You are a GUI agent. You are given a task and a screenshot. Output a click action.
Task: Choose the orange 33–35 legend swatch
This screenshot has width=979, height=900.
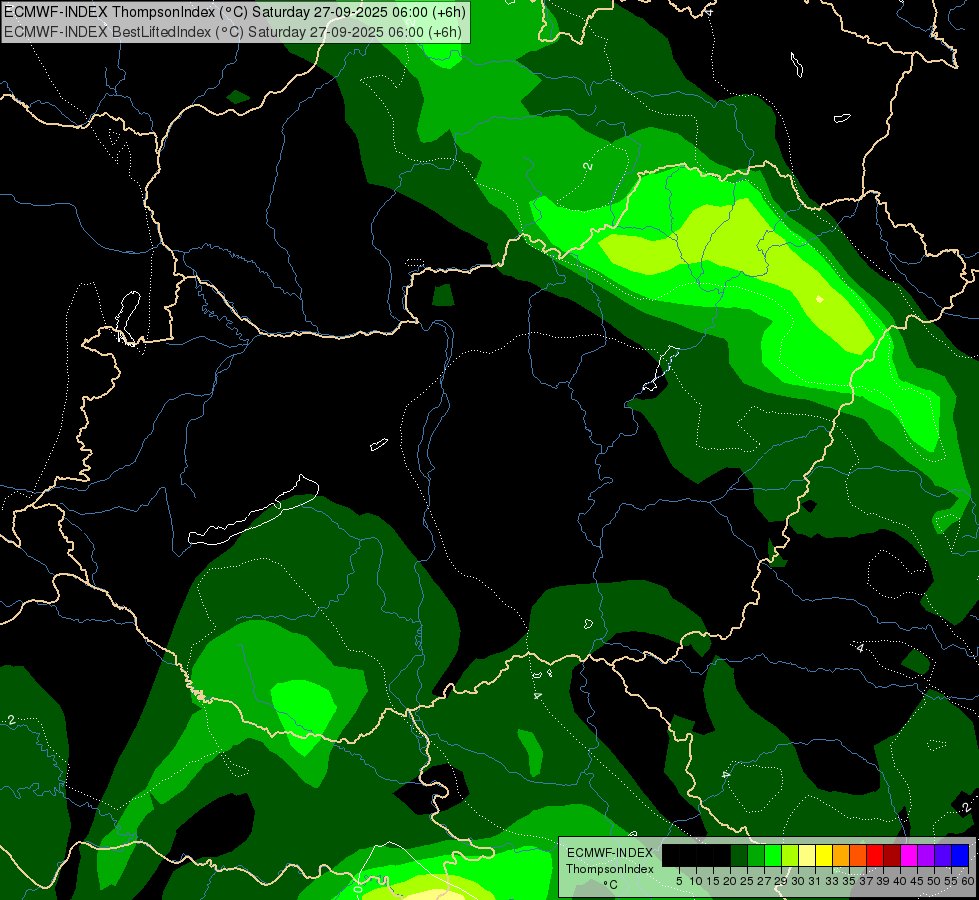pyautogui.click(x=840, y=855)
